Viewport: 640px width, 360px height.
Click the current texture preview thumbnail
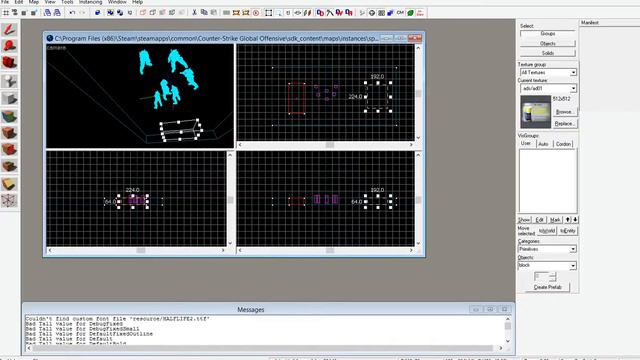[536, 112]
